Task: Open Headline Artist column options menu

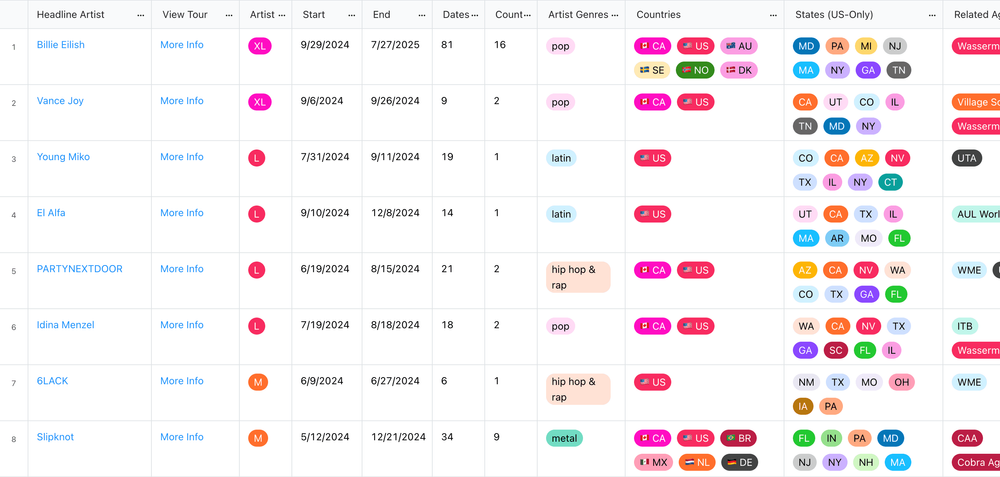Action: click(x=140, y=15)
